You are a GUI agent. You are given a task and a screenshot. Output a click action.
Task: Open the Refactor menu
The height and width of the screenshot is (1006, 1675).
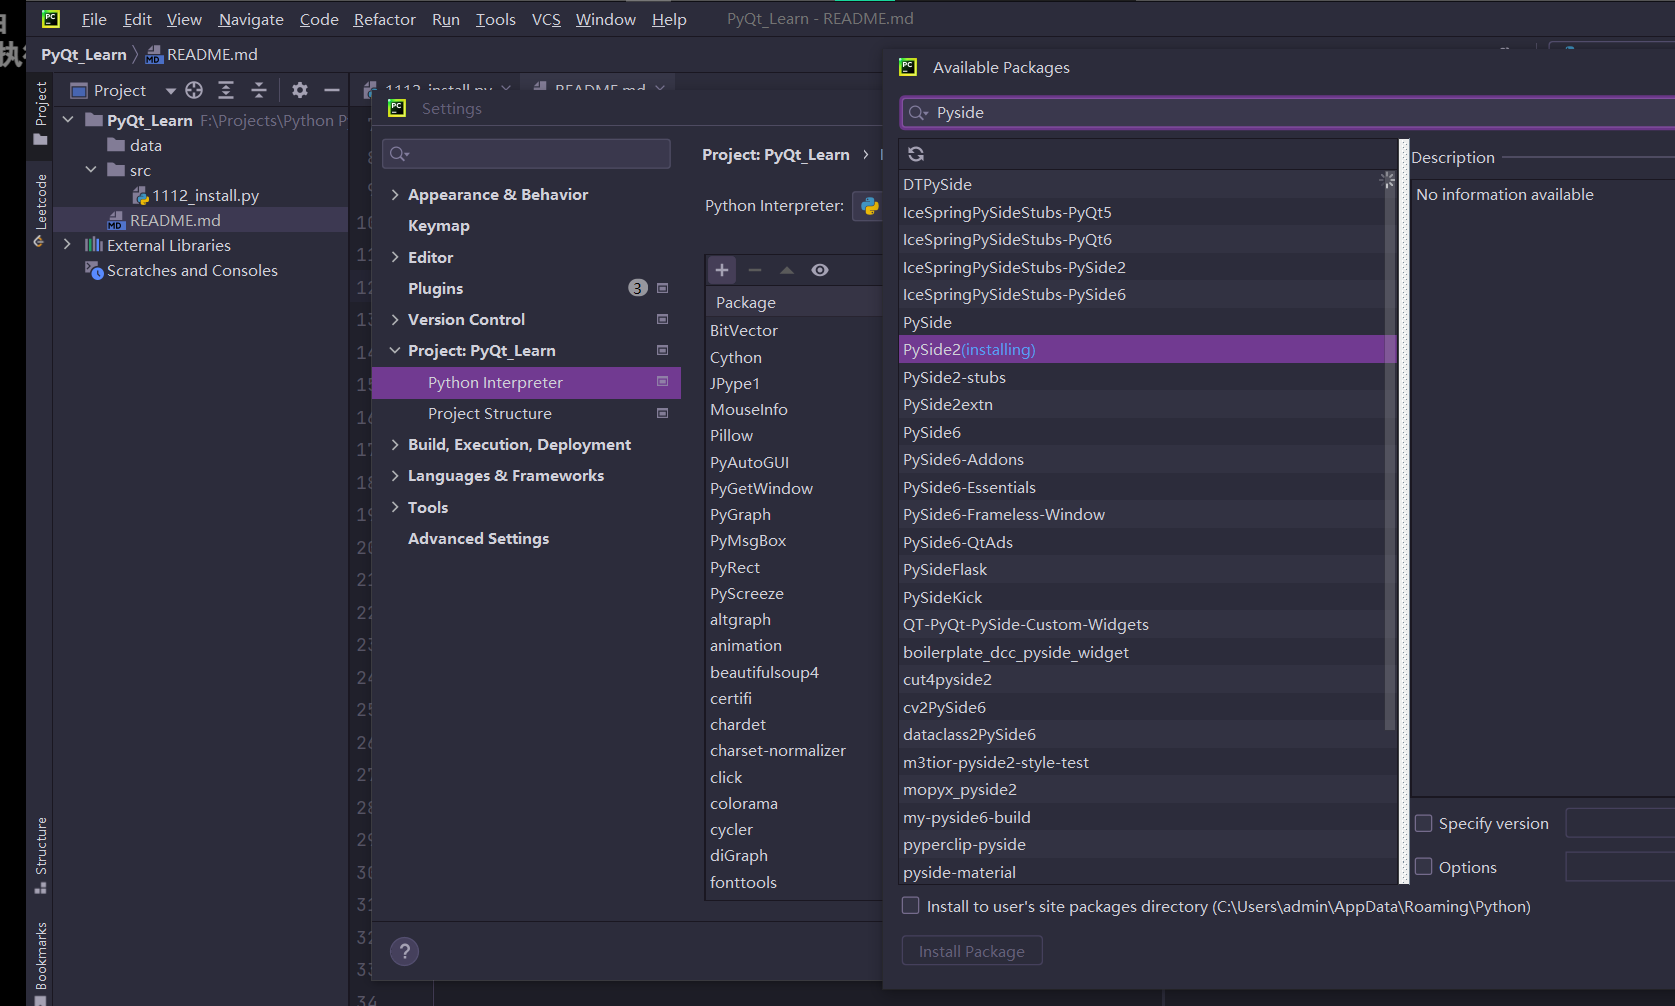tap(384, 19)
